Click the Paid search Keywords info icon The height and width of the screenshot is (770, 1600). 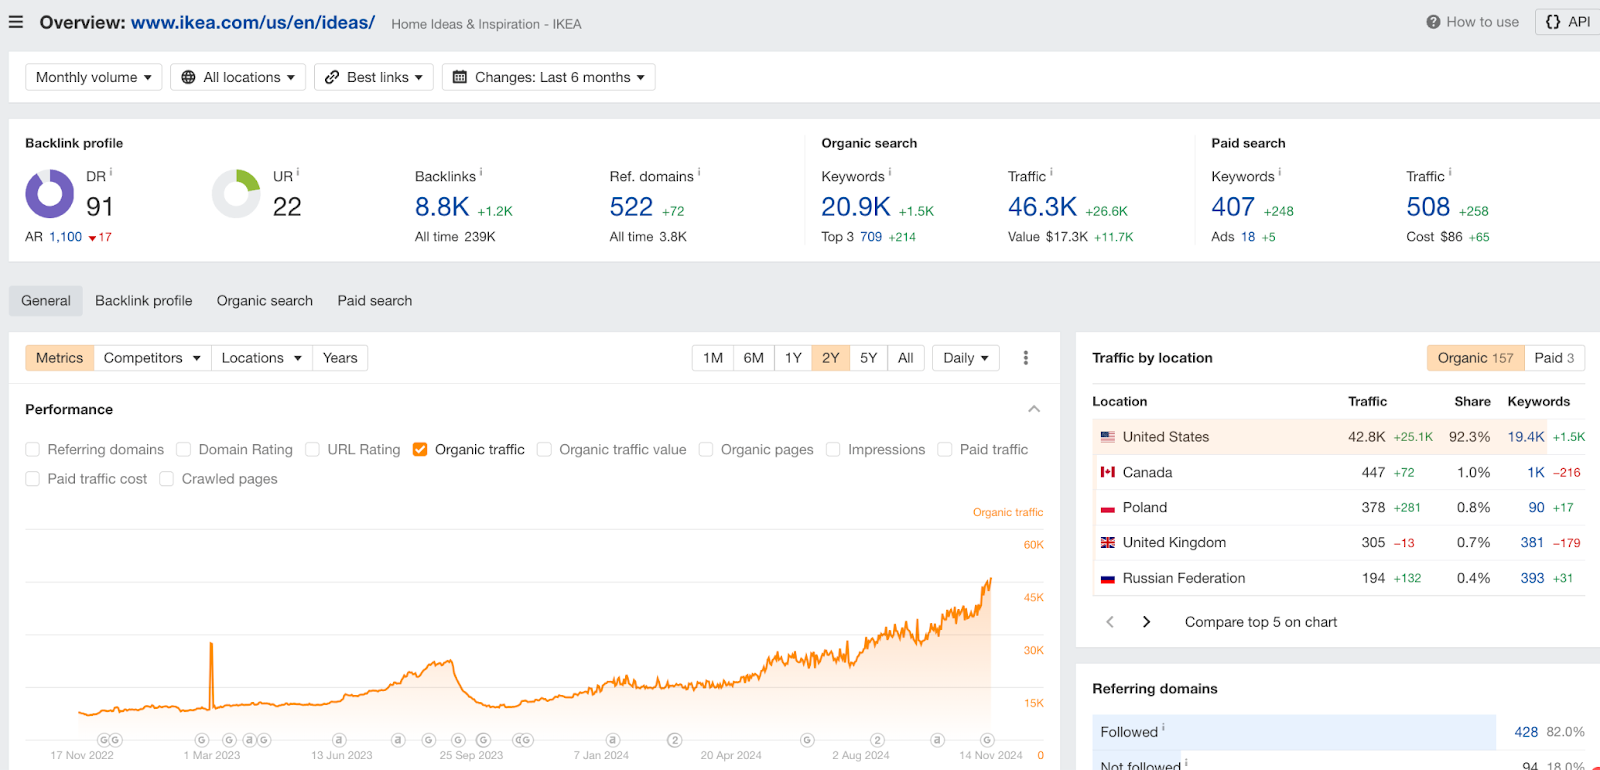click(1280, 172)
